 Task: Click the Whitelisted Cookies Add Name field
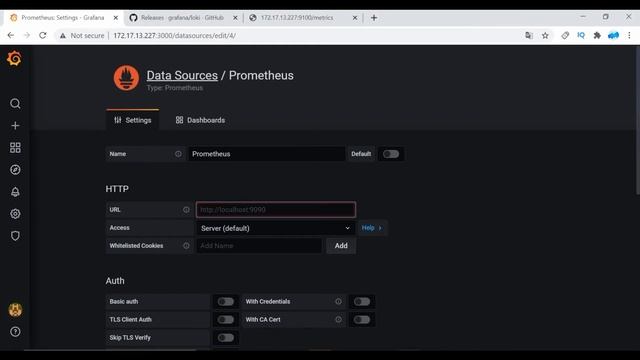[259, 246]
